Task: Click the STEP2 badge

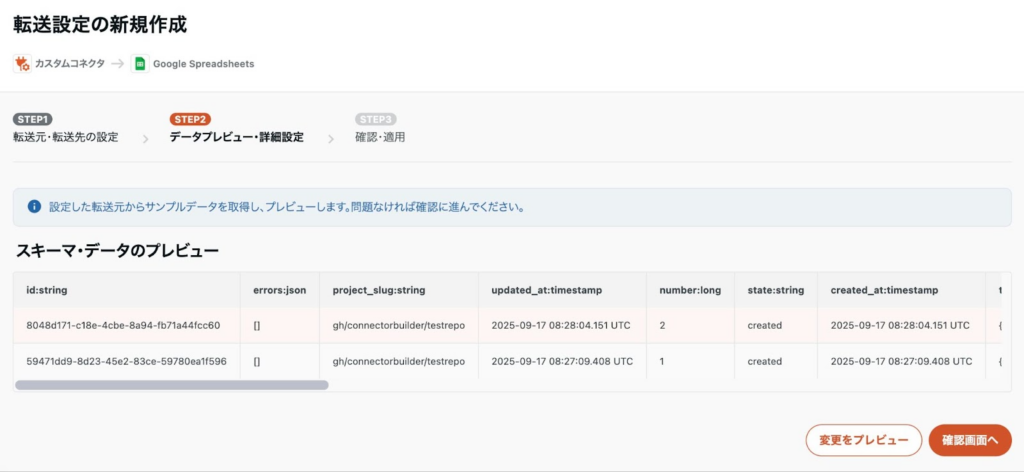Action: pyautogui.click(x=190, y=119)
